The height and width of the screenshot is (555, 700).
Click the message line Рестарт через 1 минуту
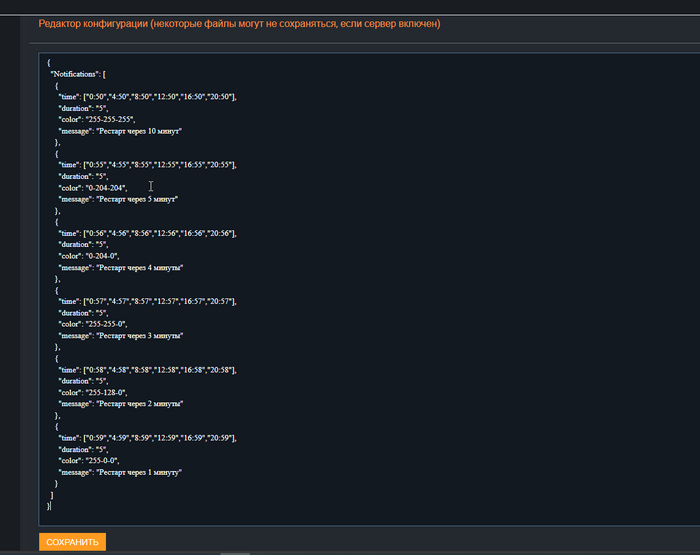click(137, 471)
